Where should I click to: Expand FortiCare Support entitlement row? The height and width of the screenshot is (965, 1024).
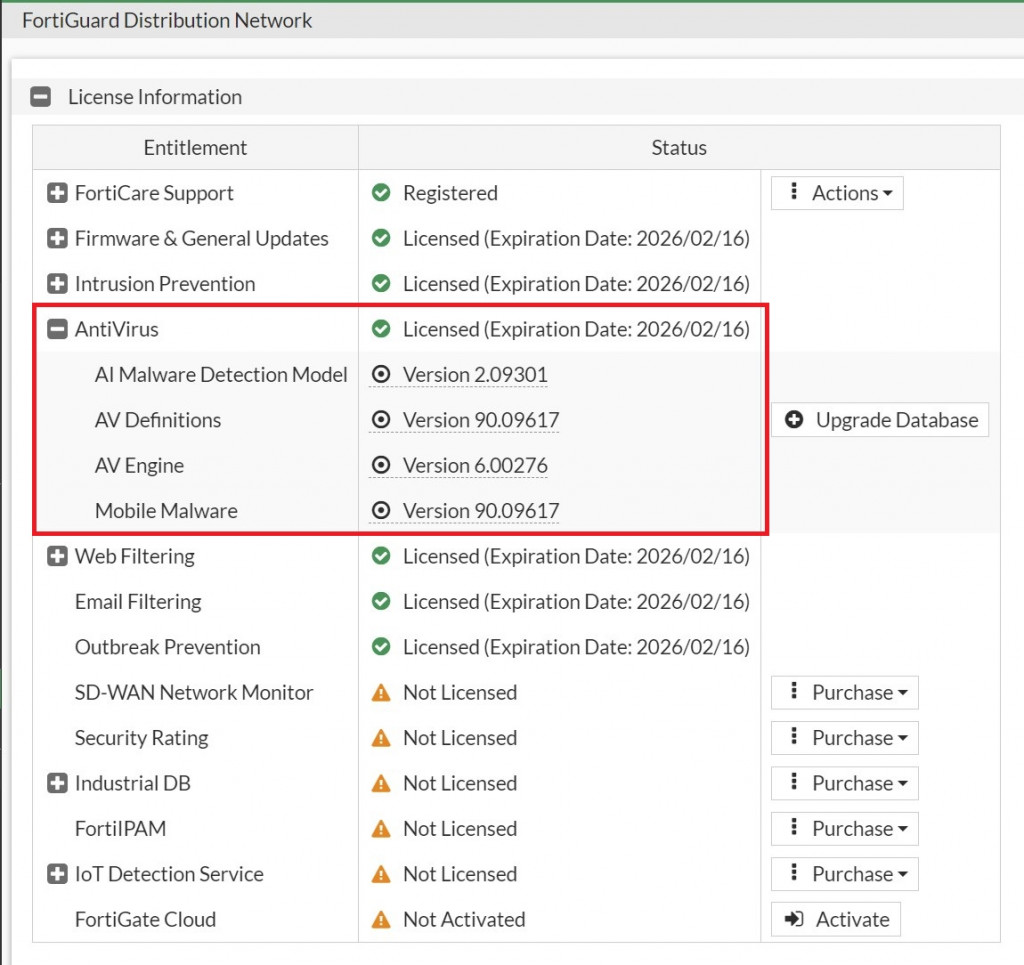pos(57,193)
